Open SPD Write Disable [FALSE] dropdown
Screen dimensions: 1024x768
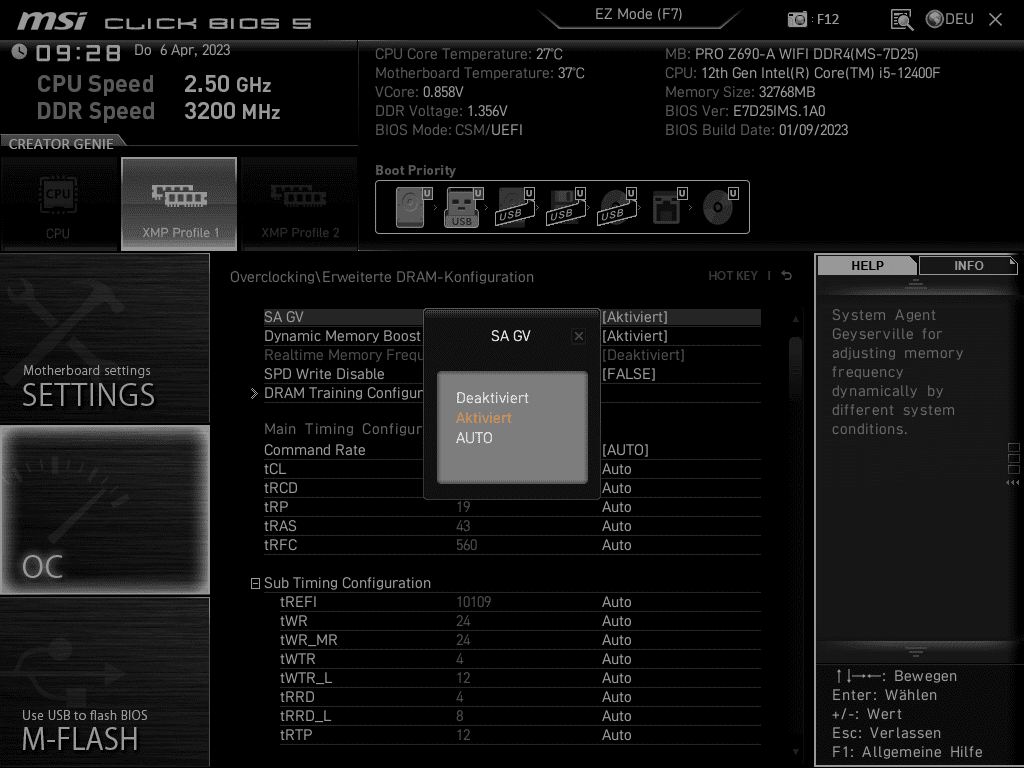pyautogui.click(x=628, y=374)
